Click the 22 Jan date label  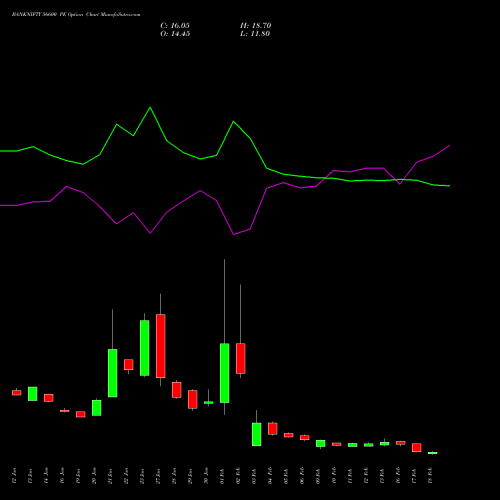click(126, 476)
